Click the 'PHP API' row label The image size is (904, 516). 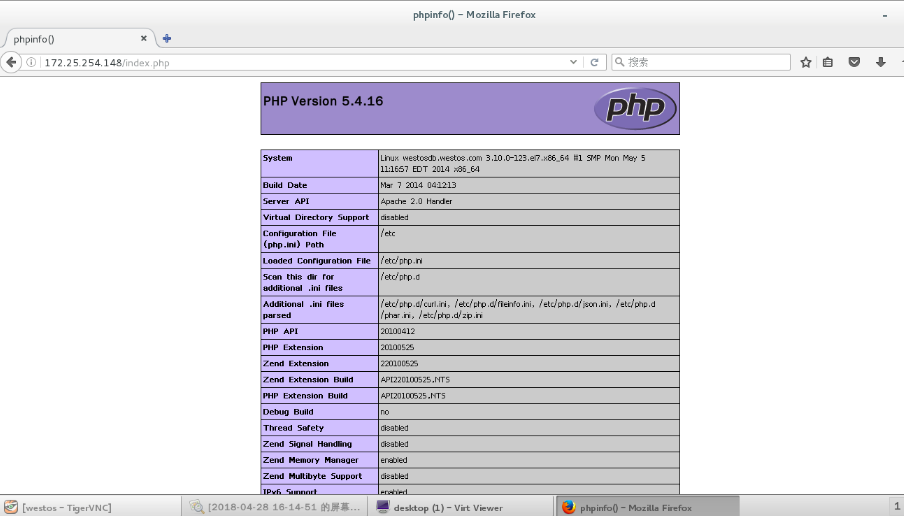pos(280,332)
